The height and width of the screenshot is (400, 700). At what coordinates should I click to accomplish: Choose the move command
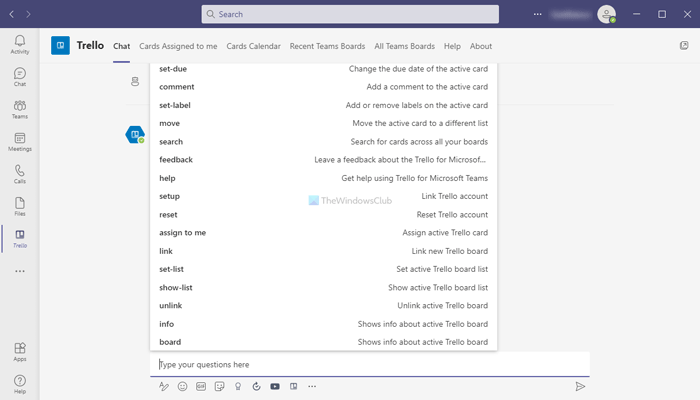pyautogui.click(x=324, y=123)
